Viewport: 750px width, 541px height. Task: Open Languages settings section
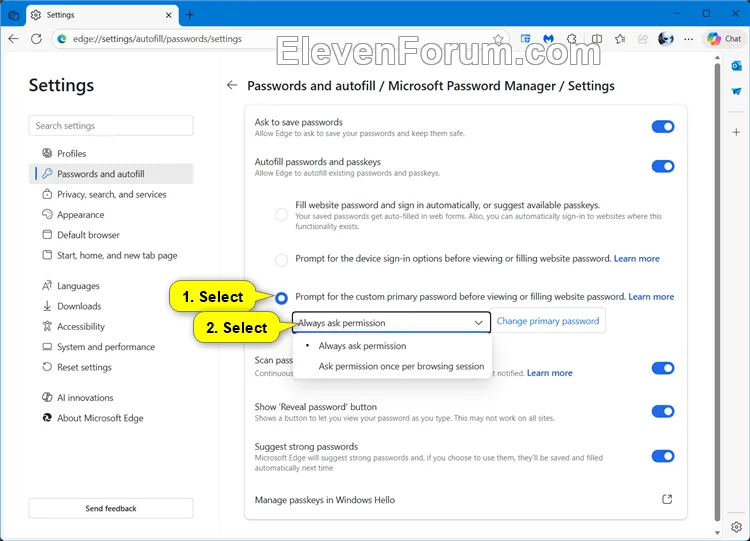[111, 286]
